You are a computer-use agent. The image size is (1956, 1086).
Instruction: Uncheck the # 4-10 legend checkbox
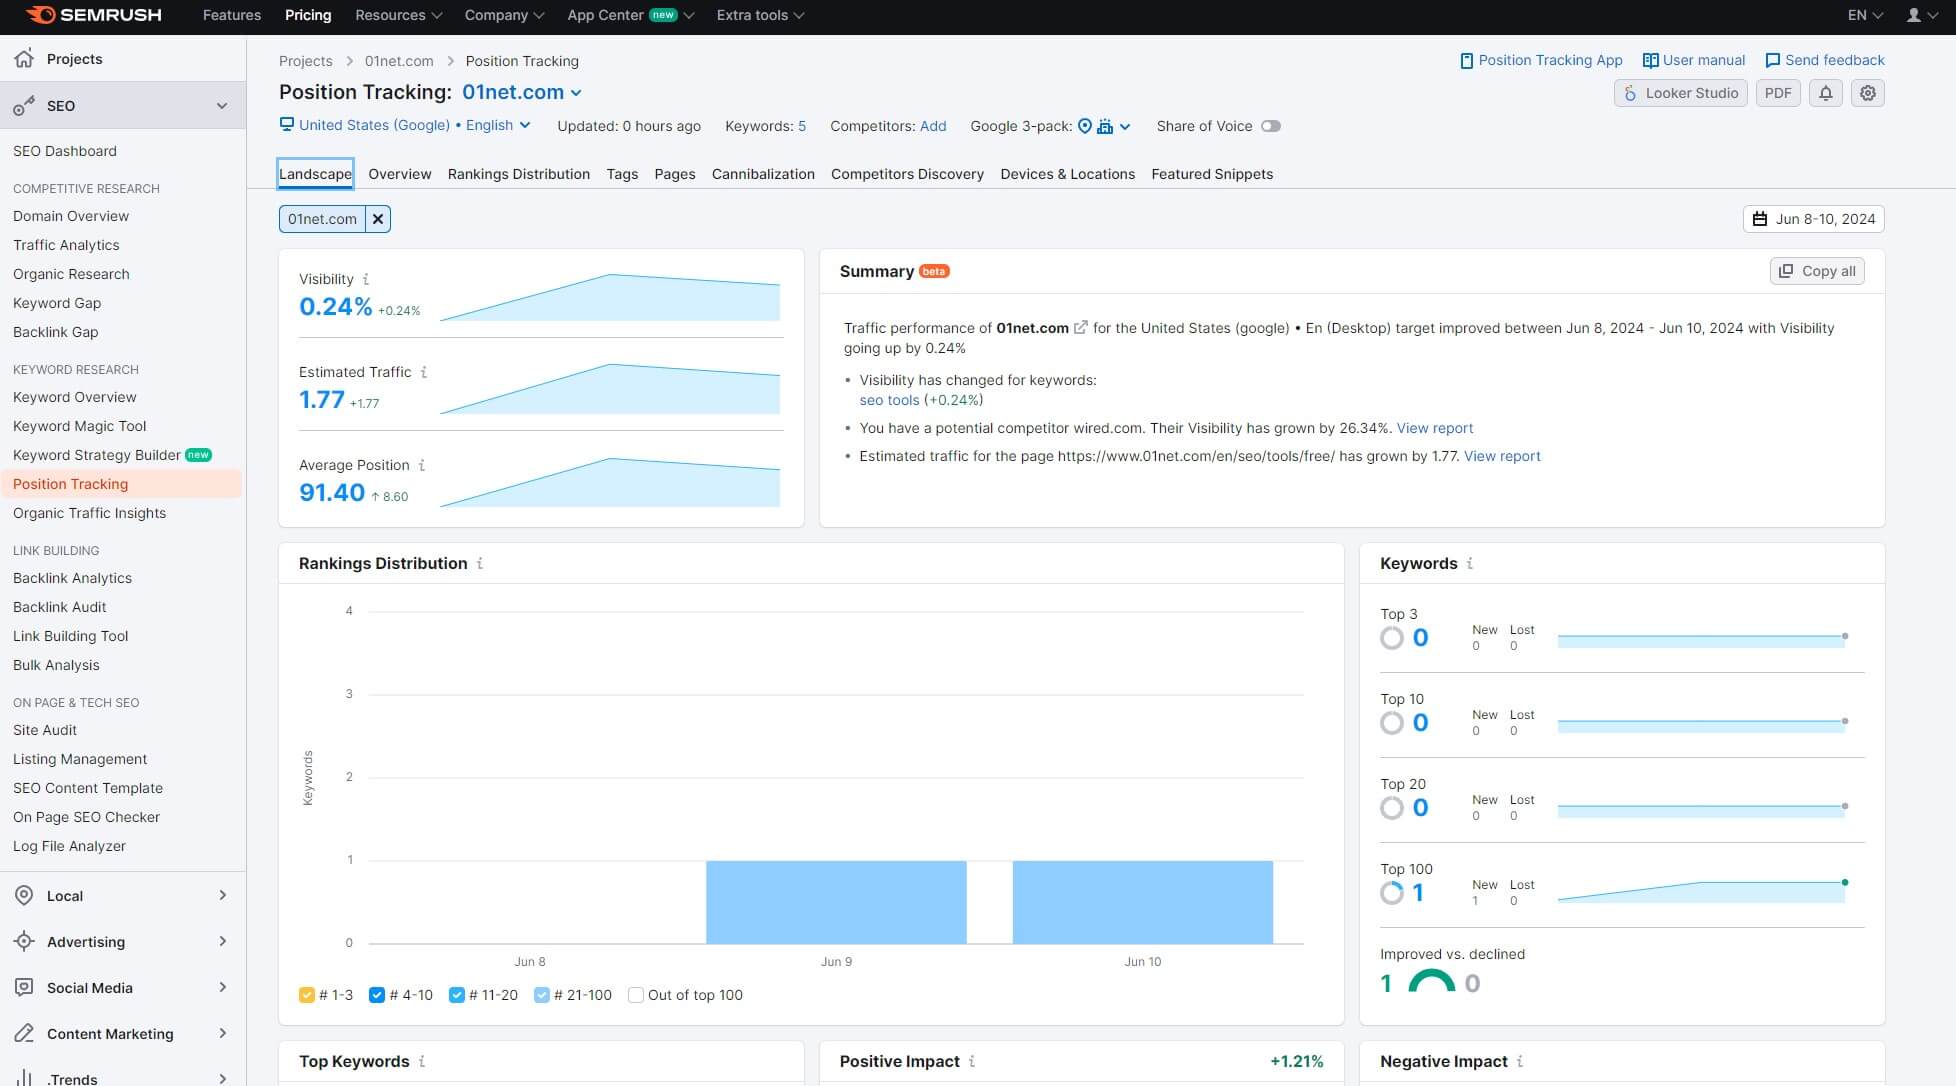pos(377,995)
